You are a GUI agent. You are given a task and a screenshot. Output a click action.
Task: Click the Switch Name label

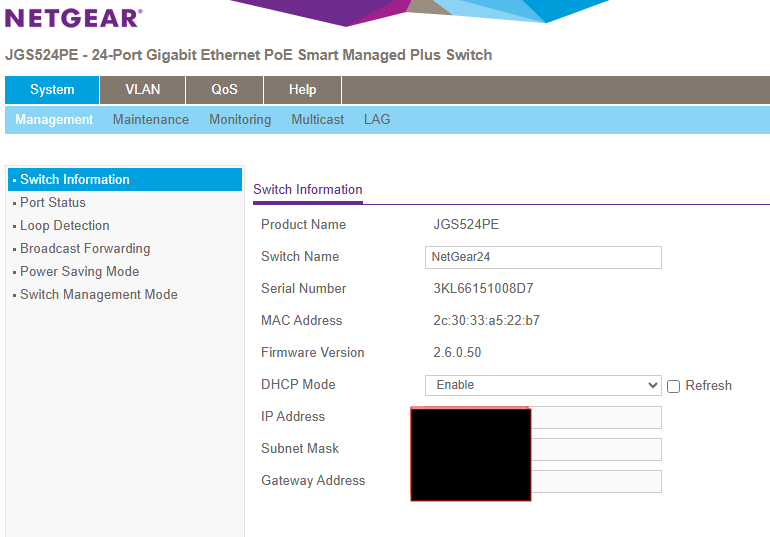pos(300,257)
